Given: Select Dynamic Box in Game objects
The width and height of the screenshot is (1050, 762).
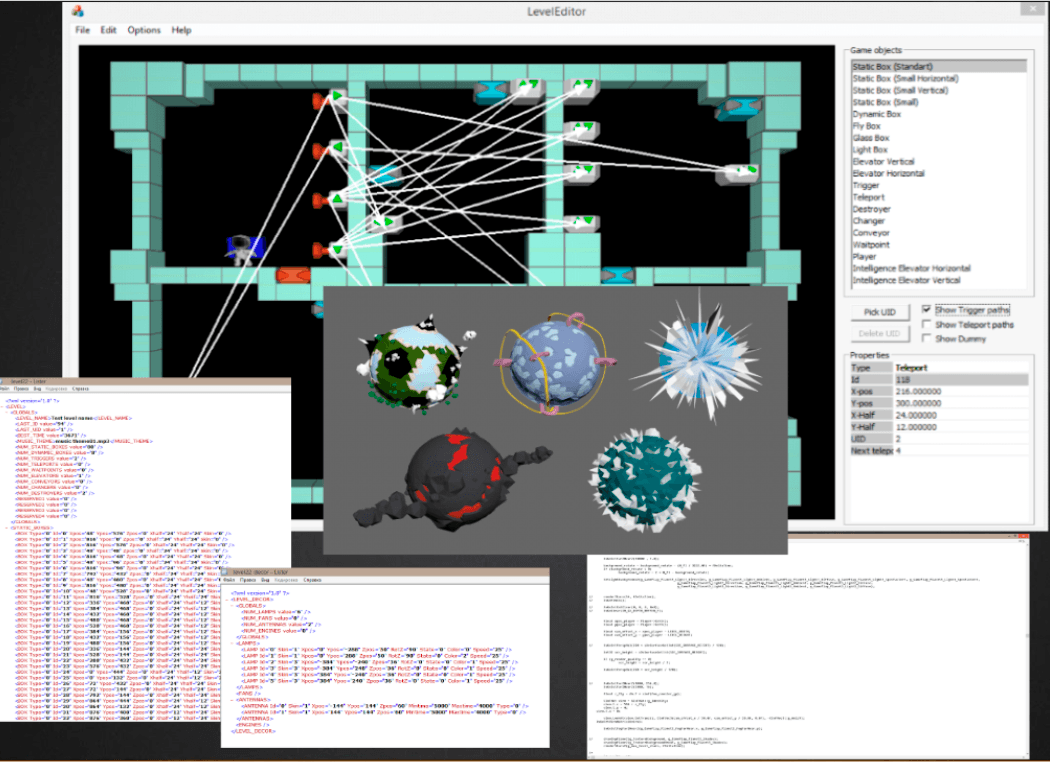Looking at the screenshot, I should [939, 114].
